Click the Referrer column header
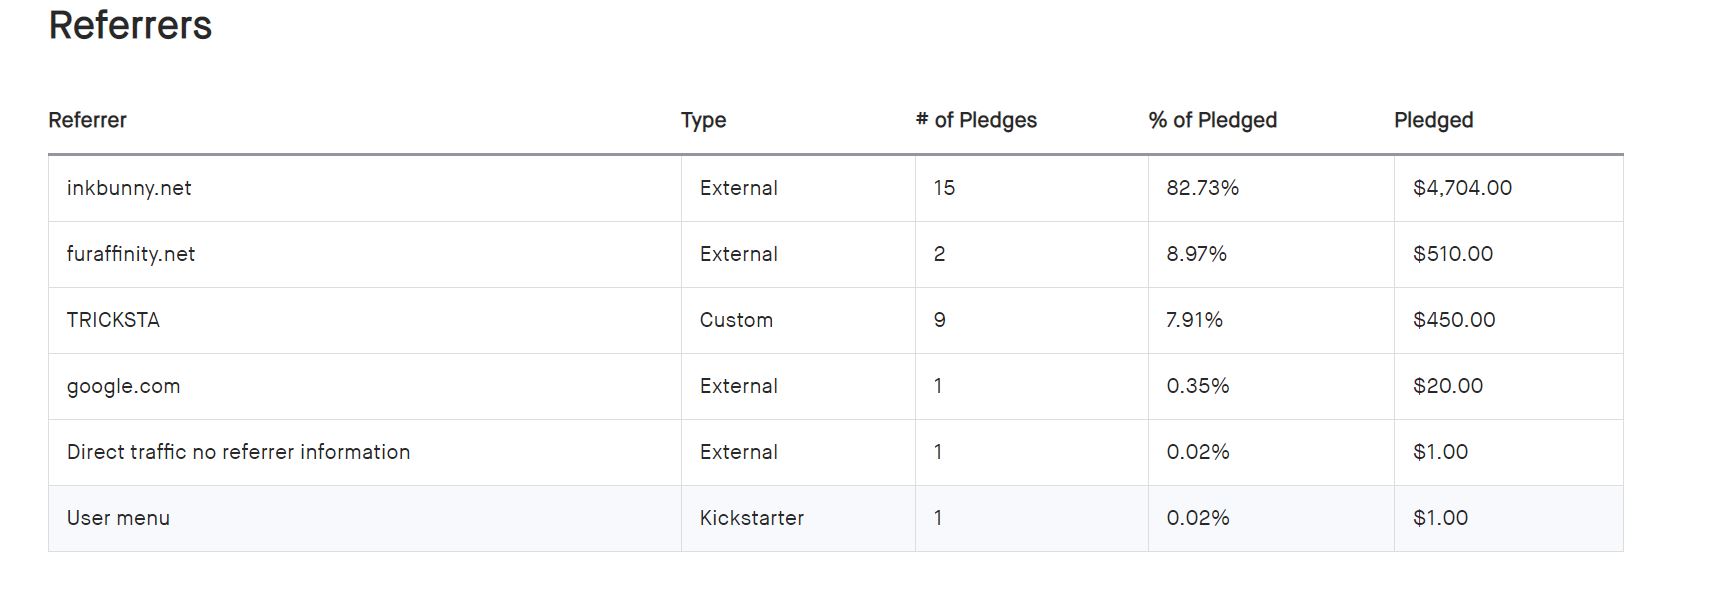Image resolution: width=1709 pixels, height=603 pixels. coord(88,120)
